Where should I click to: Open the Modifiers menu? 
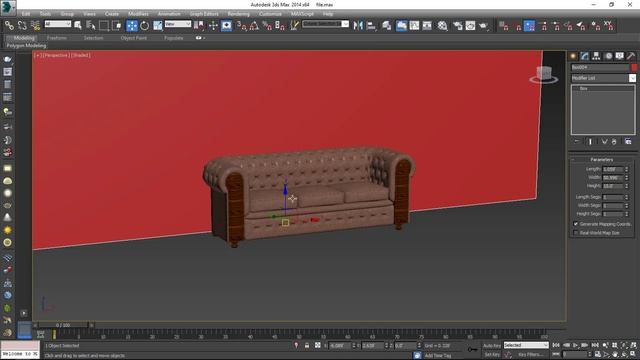click(x=138, y=14)
